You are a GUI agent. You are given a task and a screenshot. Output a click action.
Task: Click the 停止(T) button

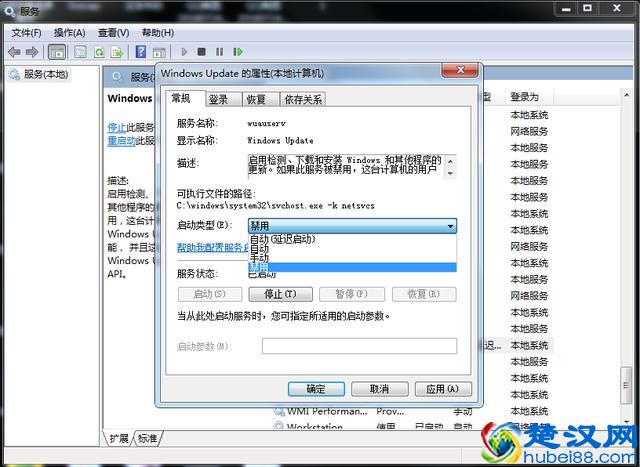[x=280, y=294]
